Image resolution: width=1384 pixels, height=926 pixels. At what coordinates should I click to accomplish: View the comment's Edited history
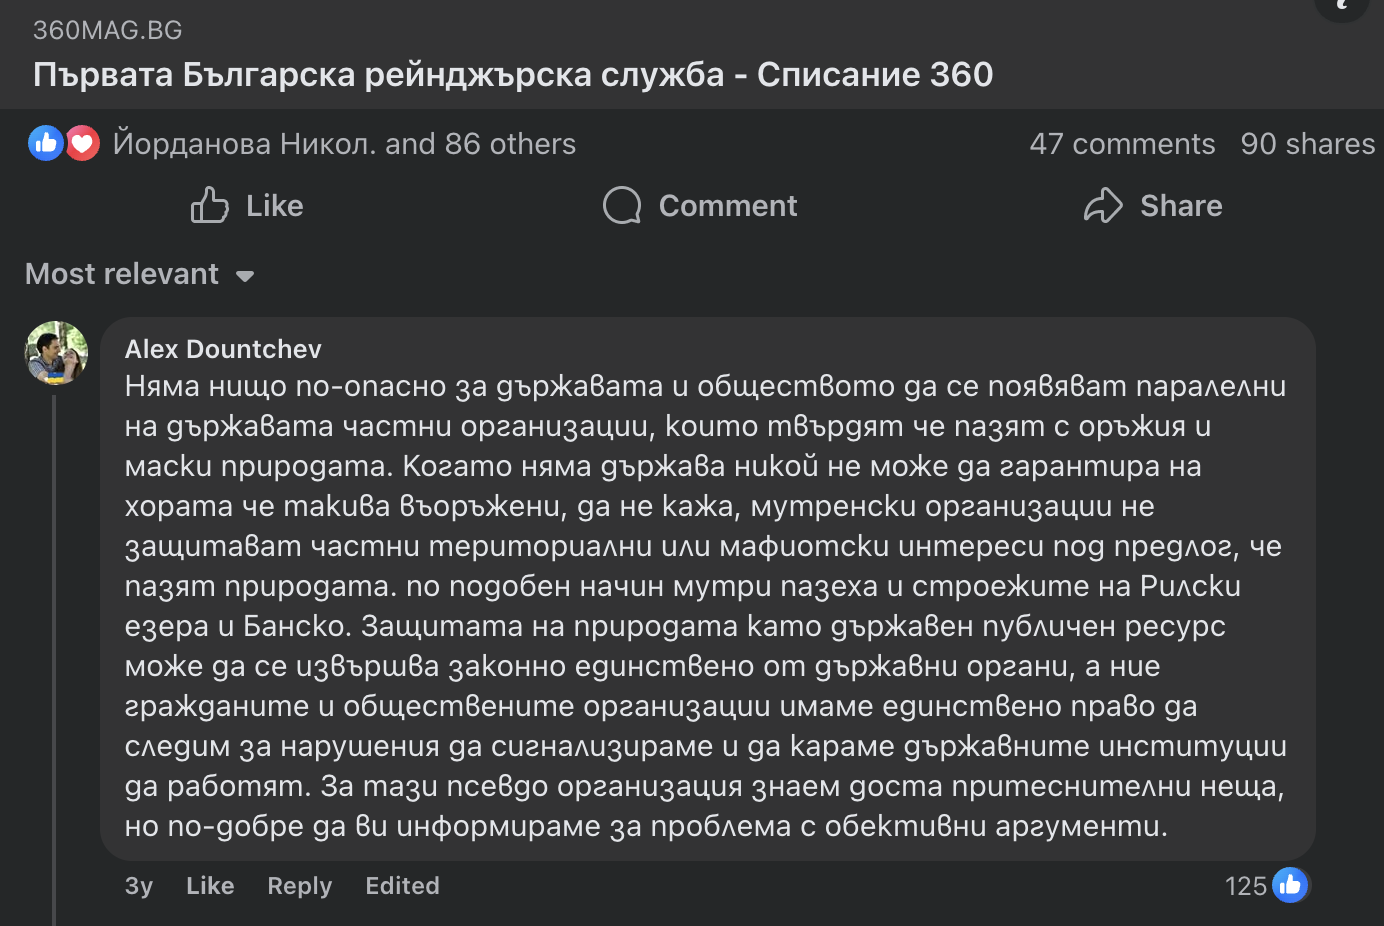click(x=402, y=886)
